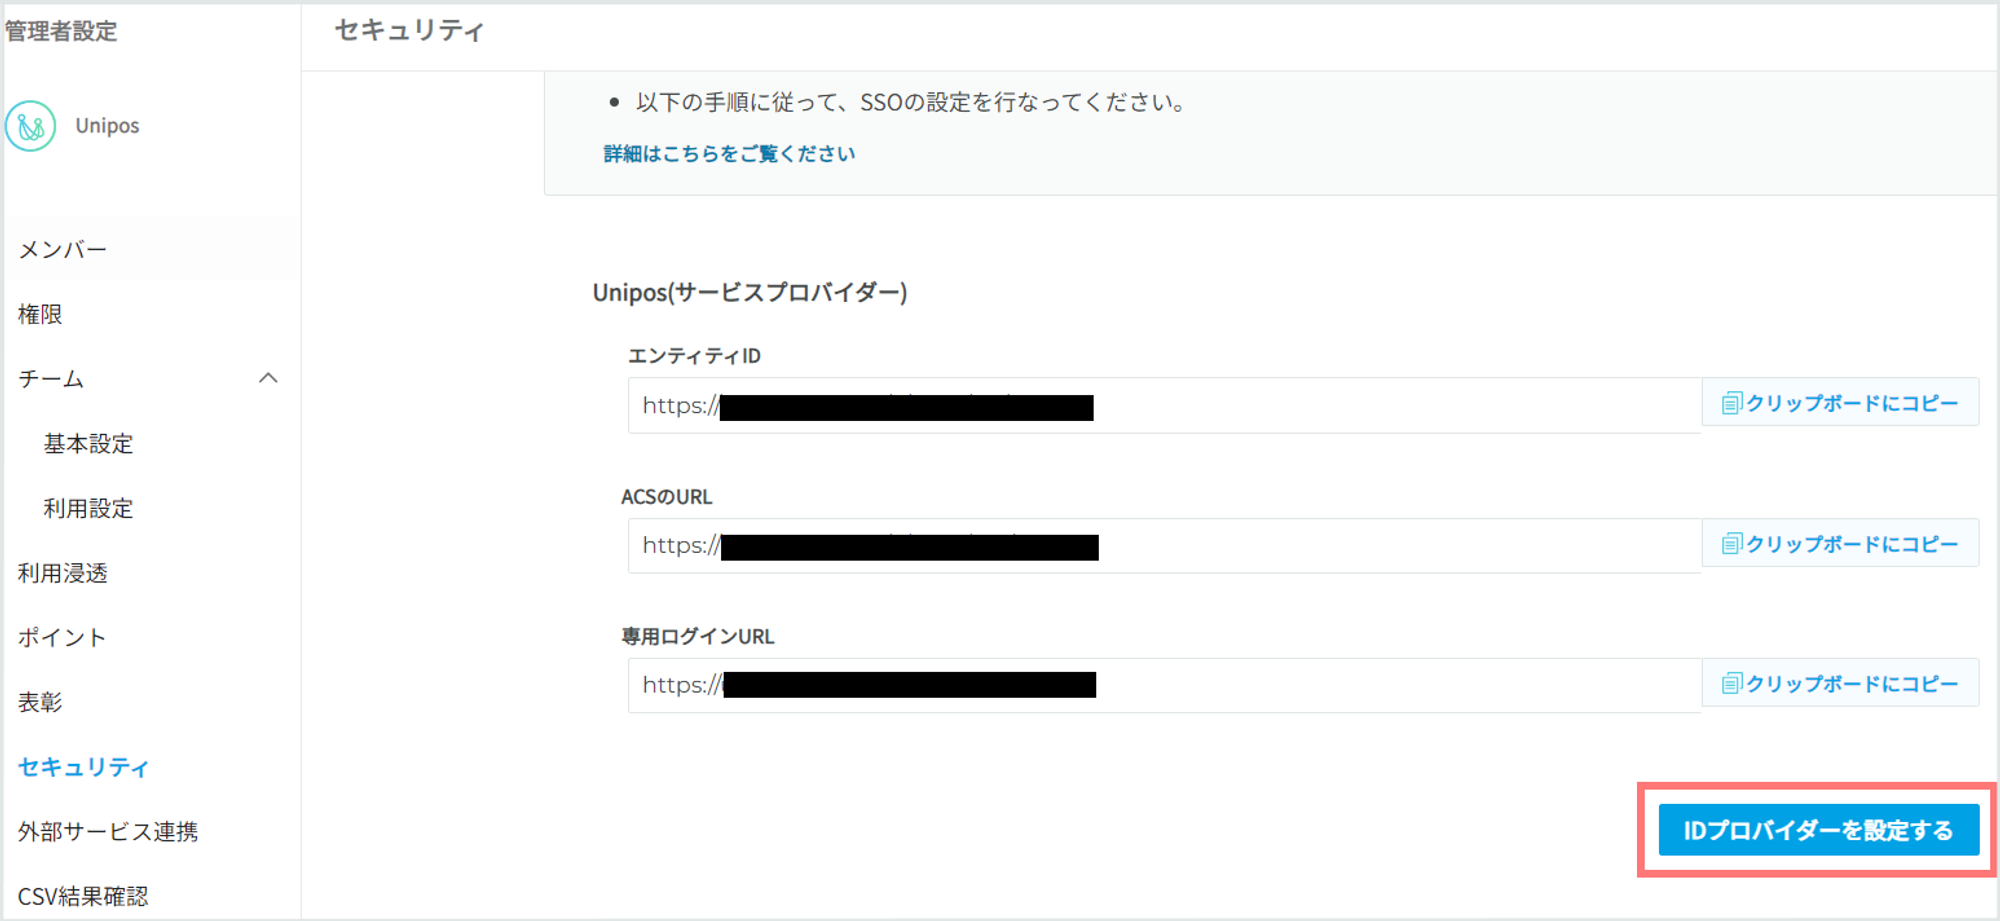Open the 権限 menu item

(x=40, y=314)
